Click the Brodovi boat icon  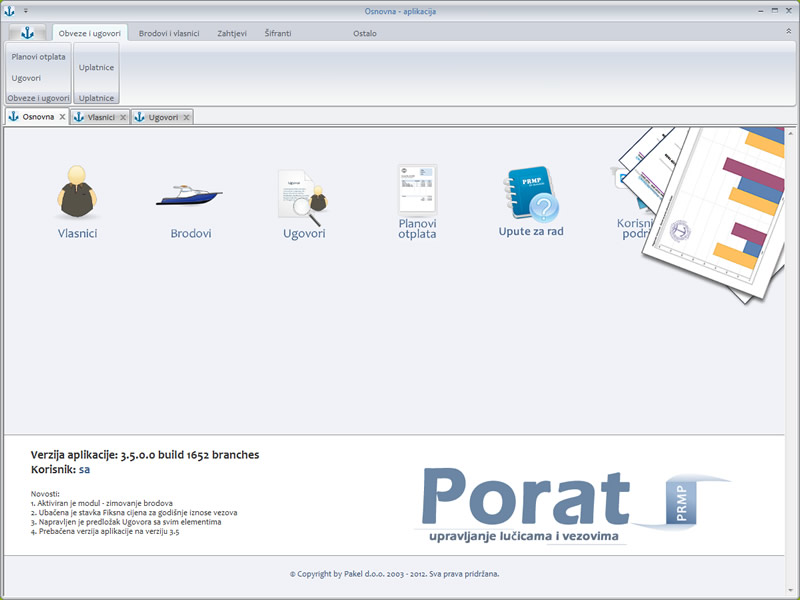click(x=190, y=195)
